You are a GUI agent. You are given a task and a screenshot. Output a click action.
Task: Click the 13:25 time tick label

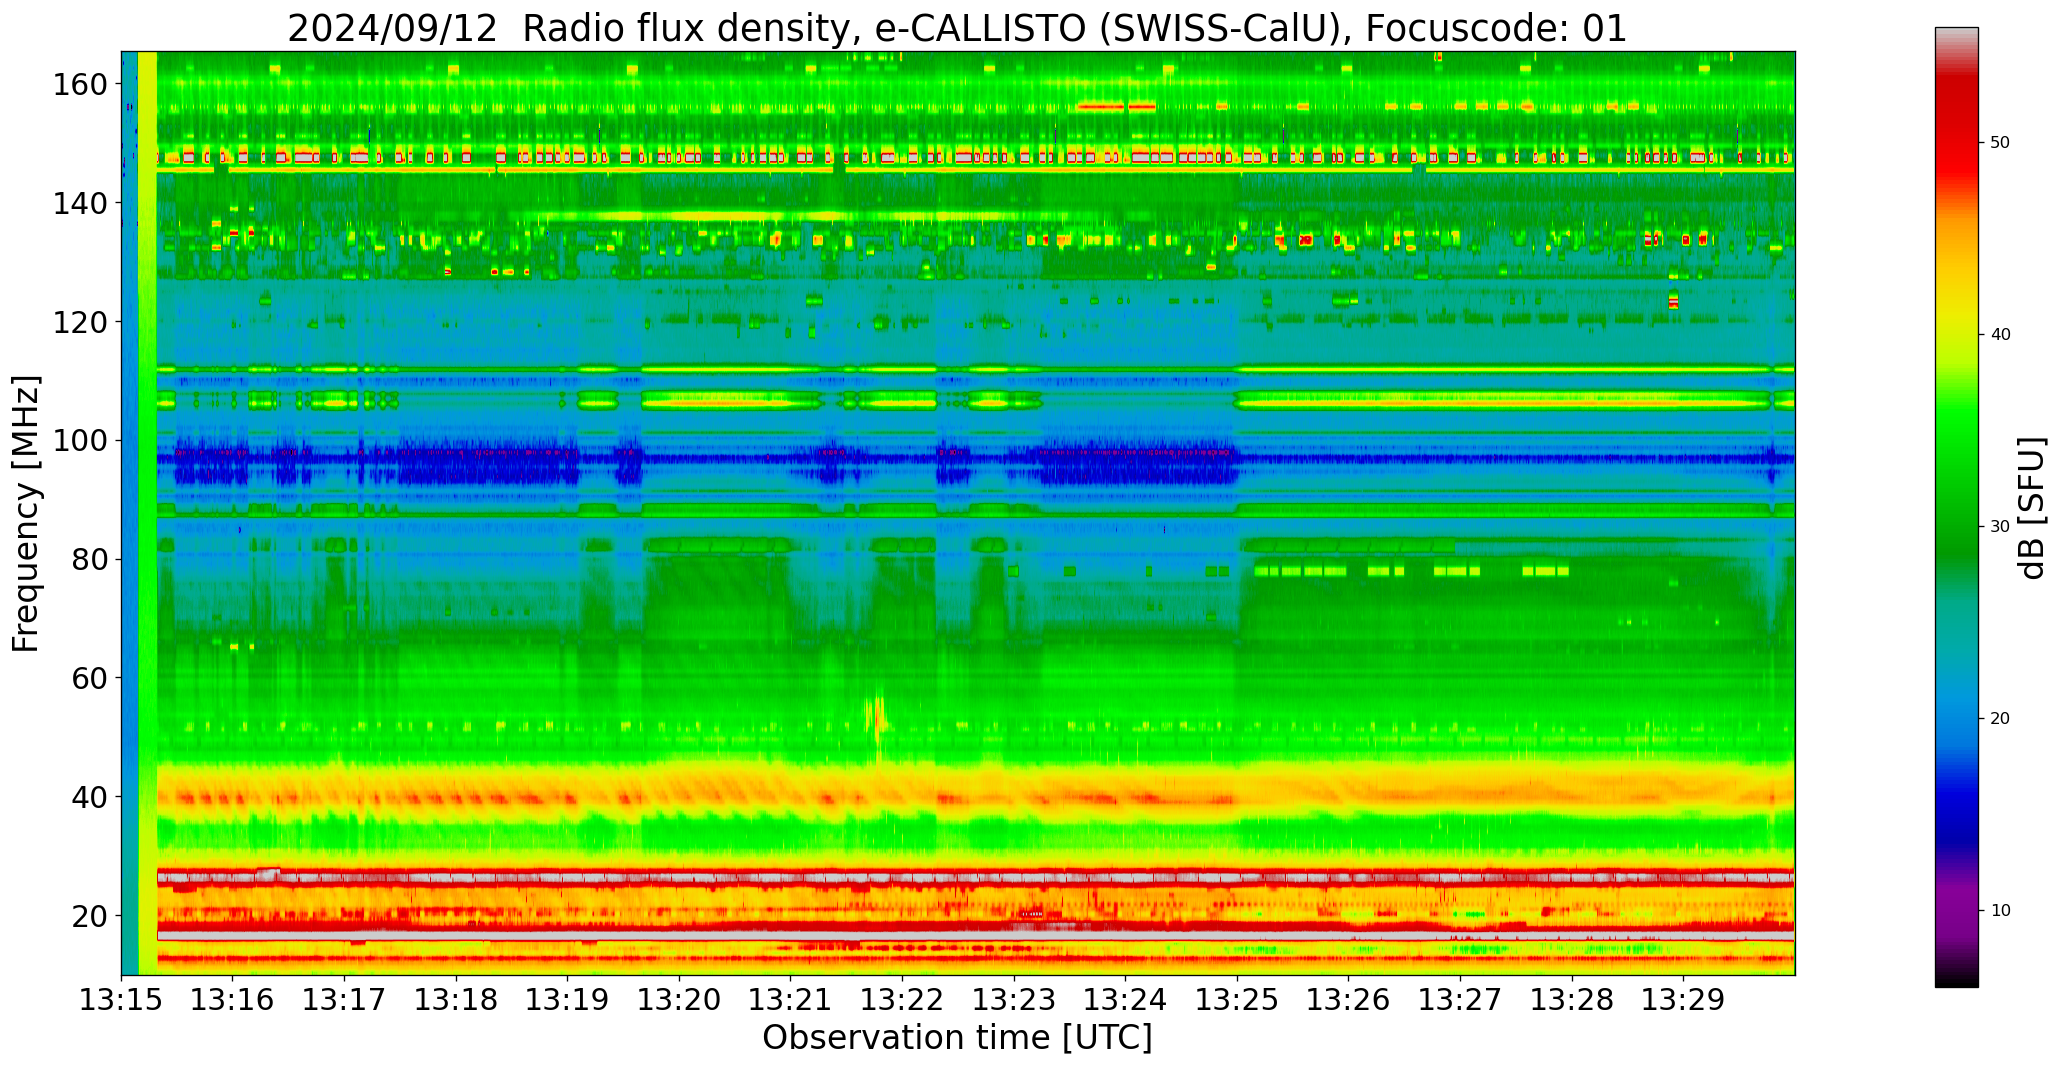click(1238, 999)
